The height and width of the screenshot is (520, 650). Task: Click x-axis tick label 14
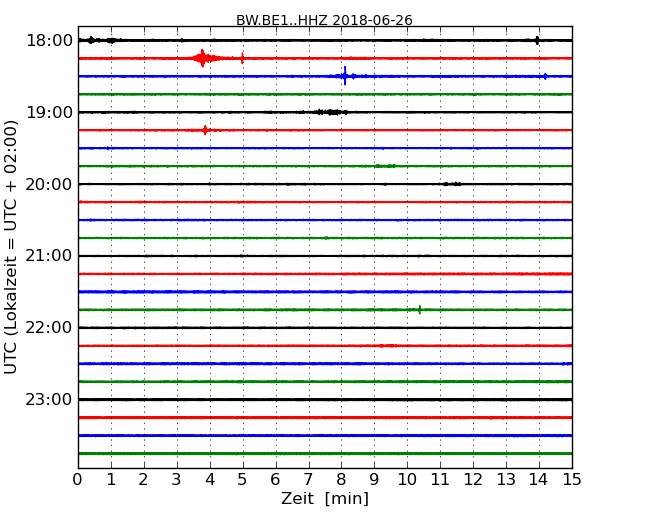click(x=539, y=480)
